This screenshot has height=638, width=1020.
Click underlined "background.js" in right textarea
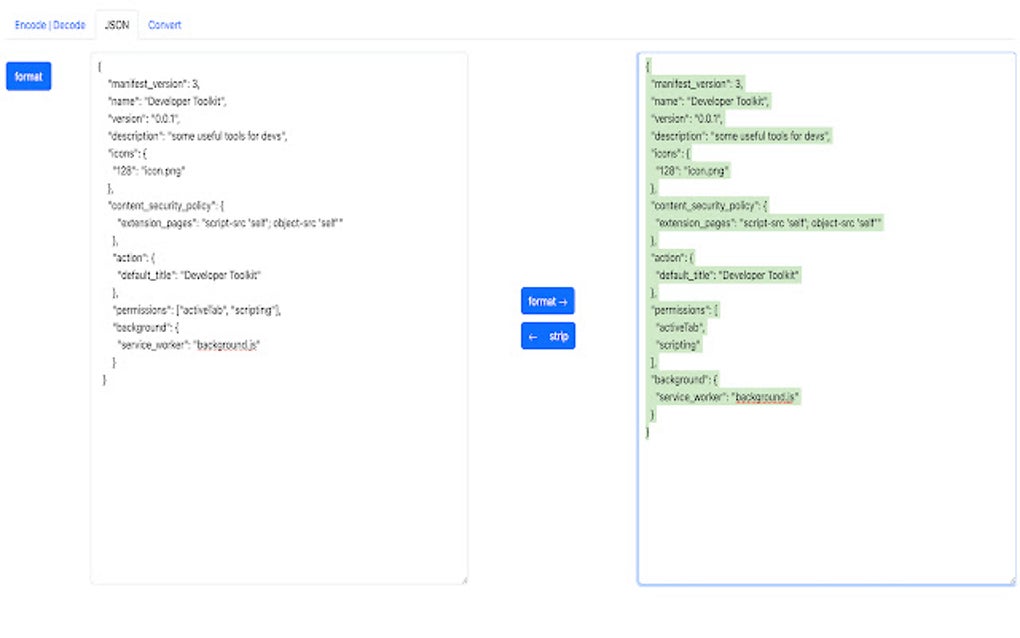(x=765, y=397)
